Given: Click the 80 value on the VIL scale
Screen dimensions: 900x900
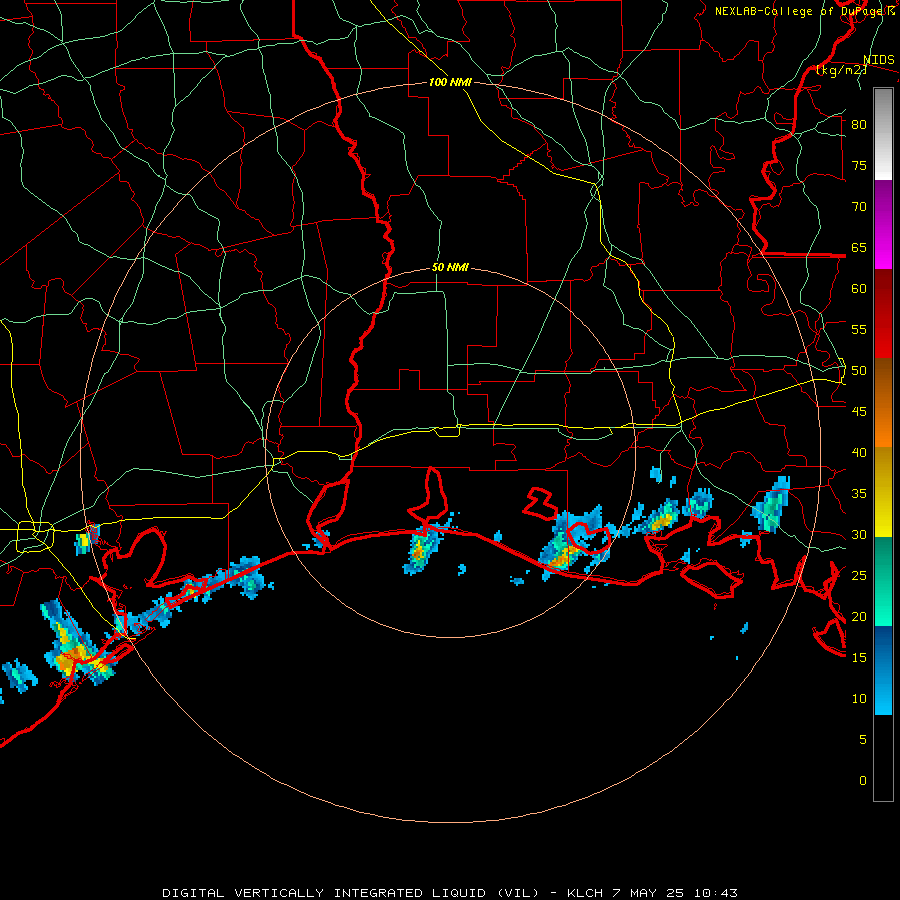Looking at the screenshot, I should tap(859, 125).
